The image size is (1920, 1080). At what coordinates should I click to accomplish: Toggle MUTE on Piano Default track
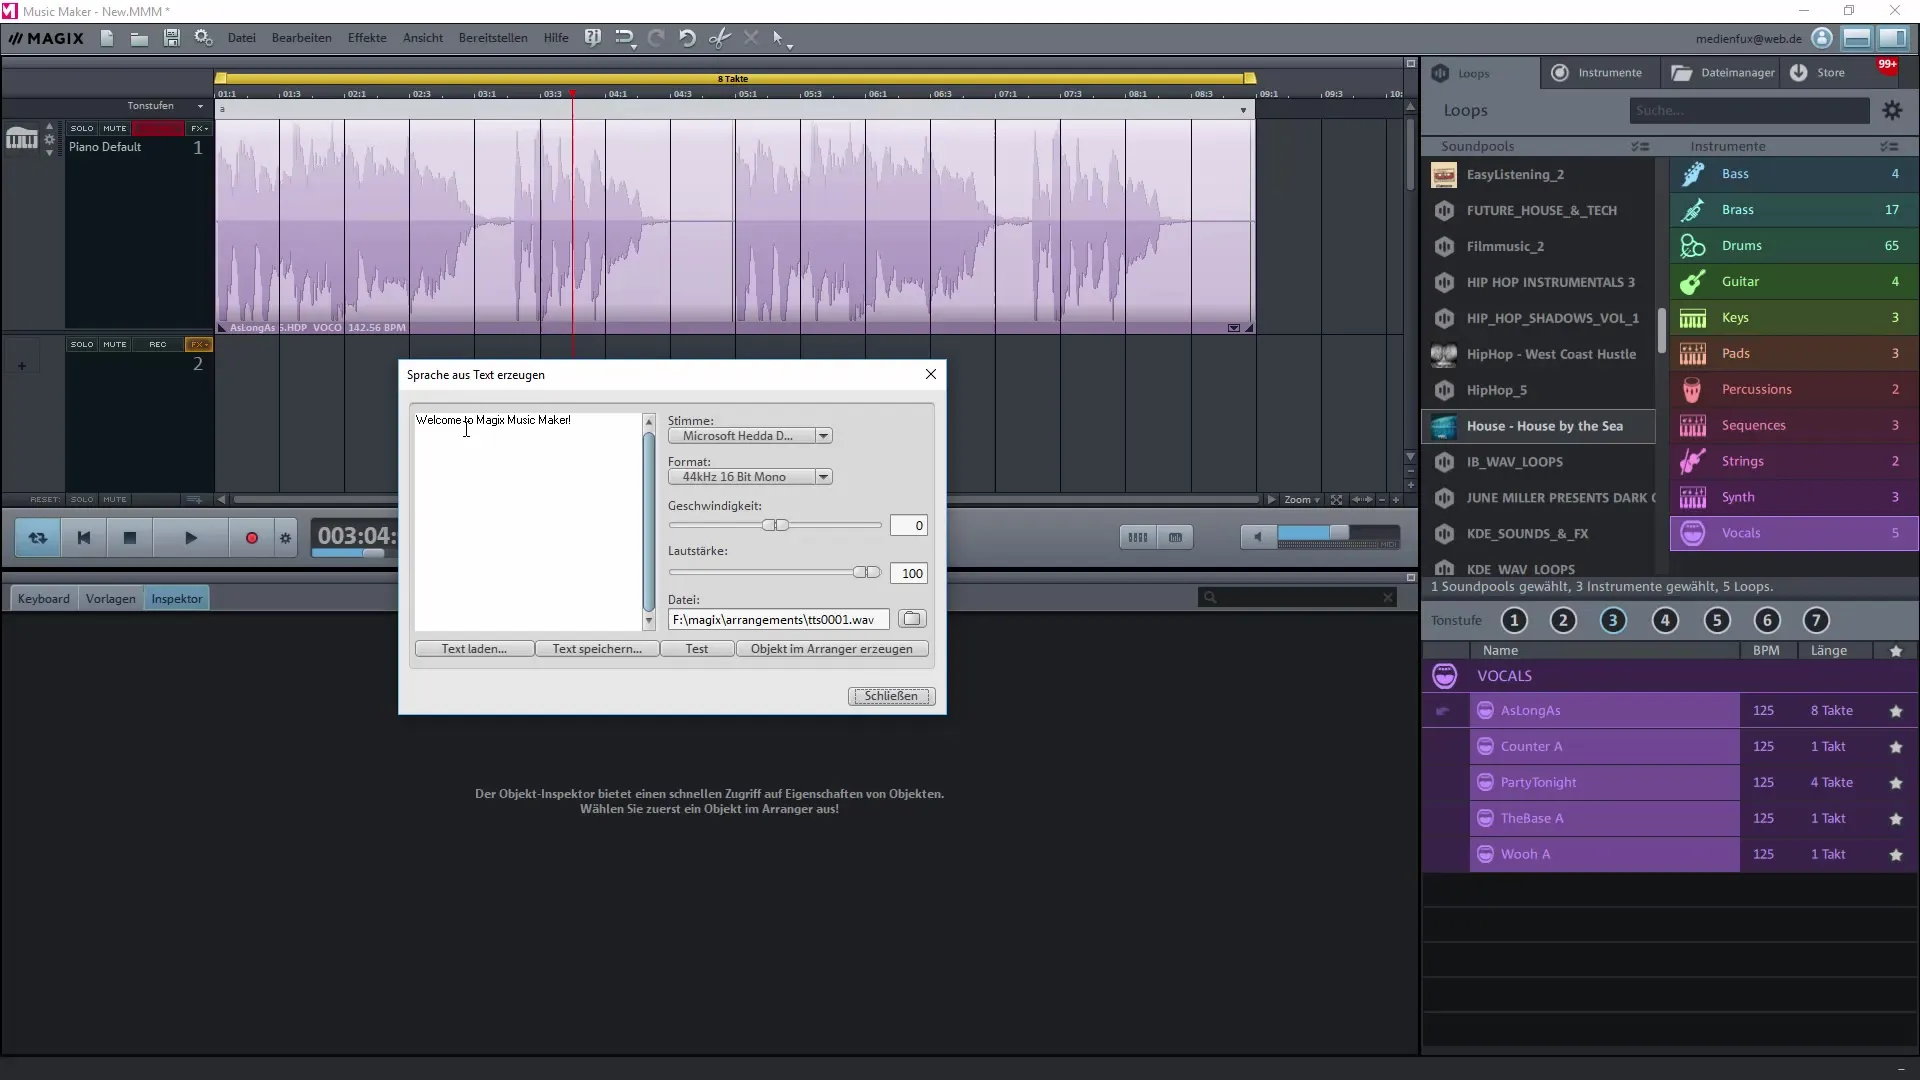pos(115,128)
